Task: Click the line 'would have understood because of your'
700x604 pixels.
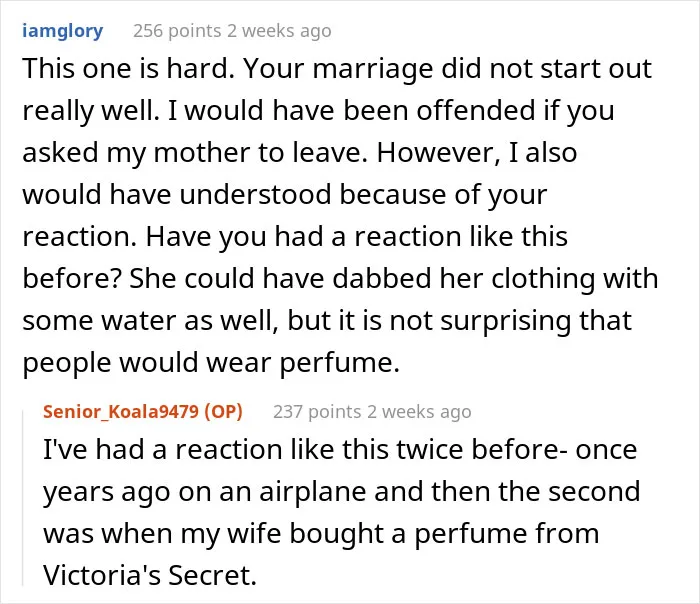Action: [285, 195]
